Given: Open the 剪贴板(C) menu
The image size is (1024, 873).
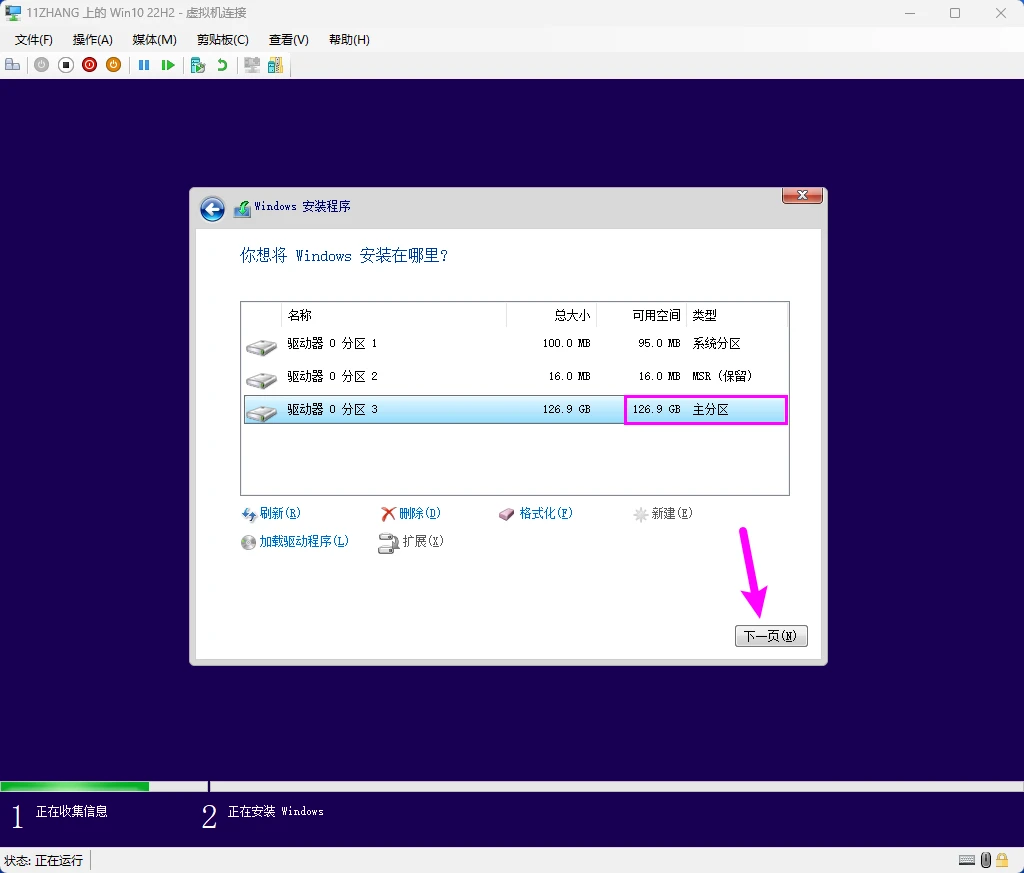Looking at the screenshot, I should pos(223,40).
